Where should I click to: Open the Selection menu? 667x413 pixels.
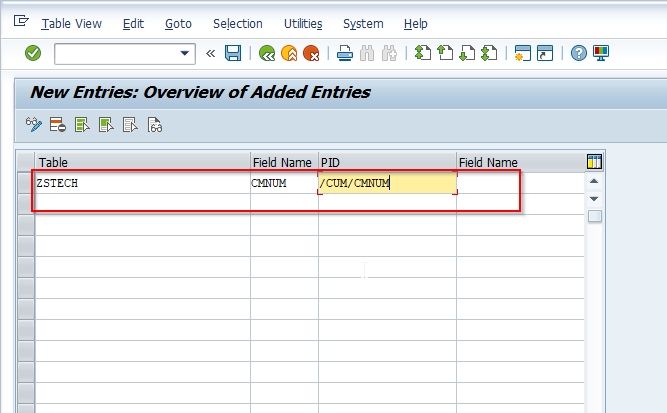pyautogui.click(x=238, y=24)
